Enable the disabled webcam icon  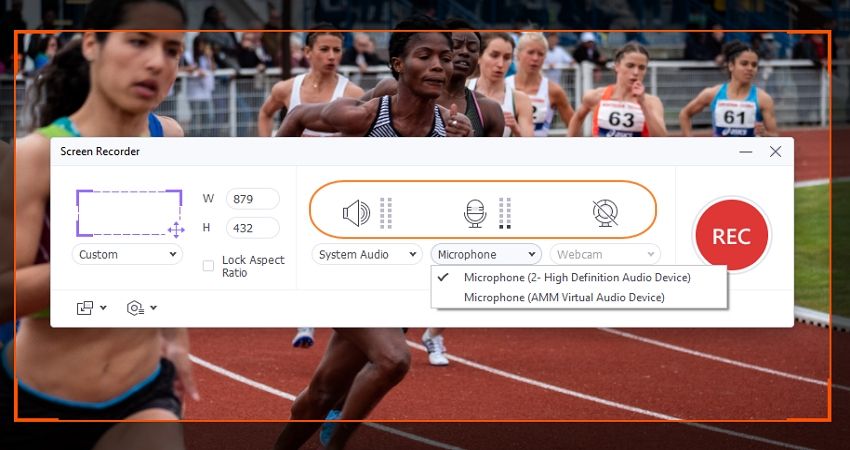point(605,213)
